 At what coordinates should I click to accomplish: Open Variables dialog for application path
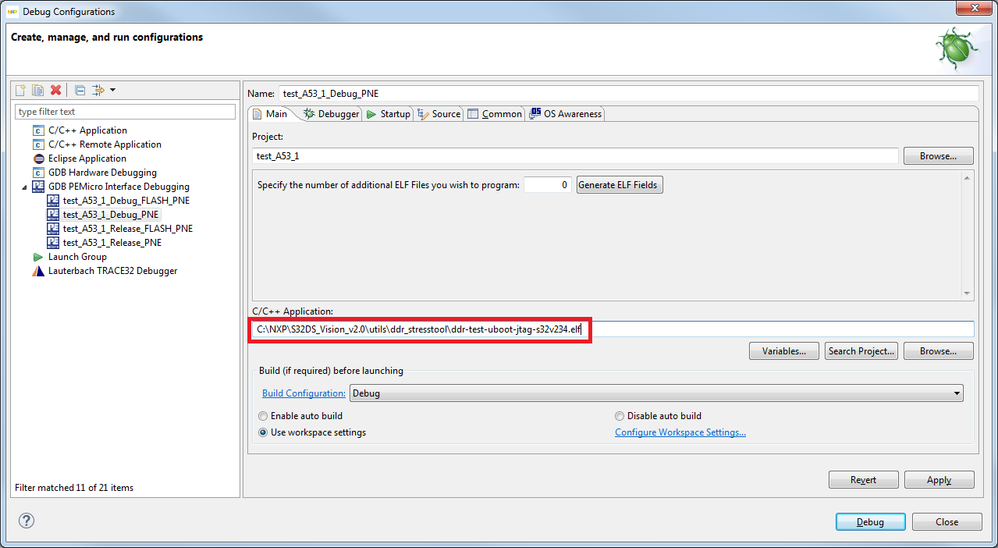tap(784, 351)
